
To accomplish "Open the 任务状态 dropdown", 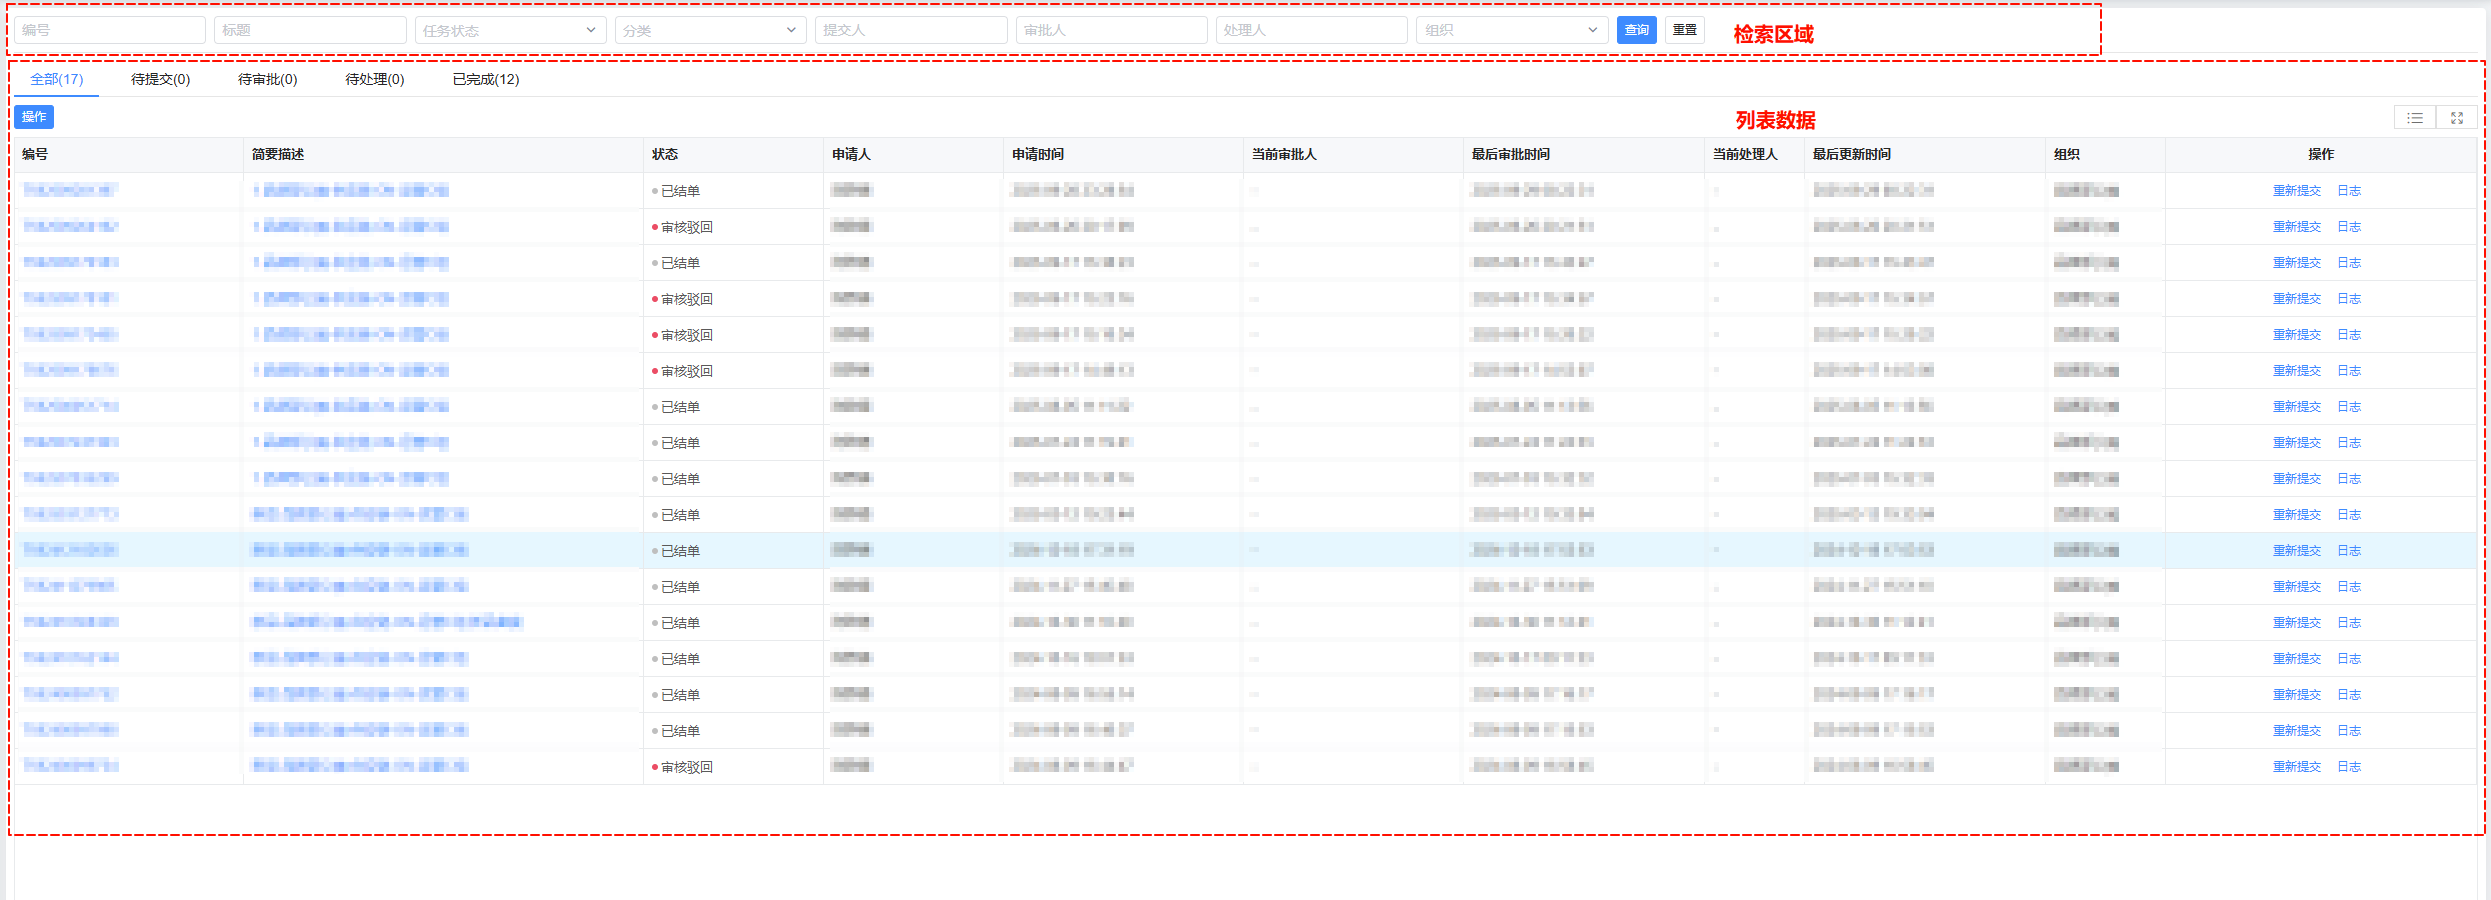I will pyautogui.click(x=510, y=30).
